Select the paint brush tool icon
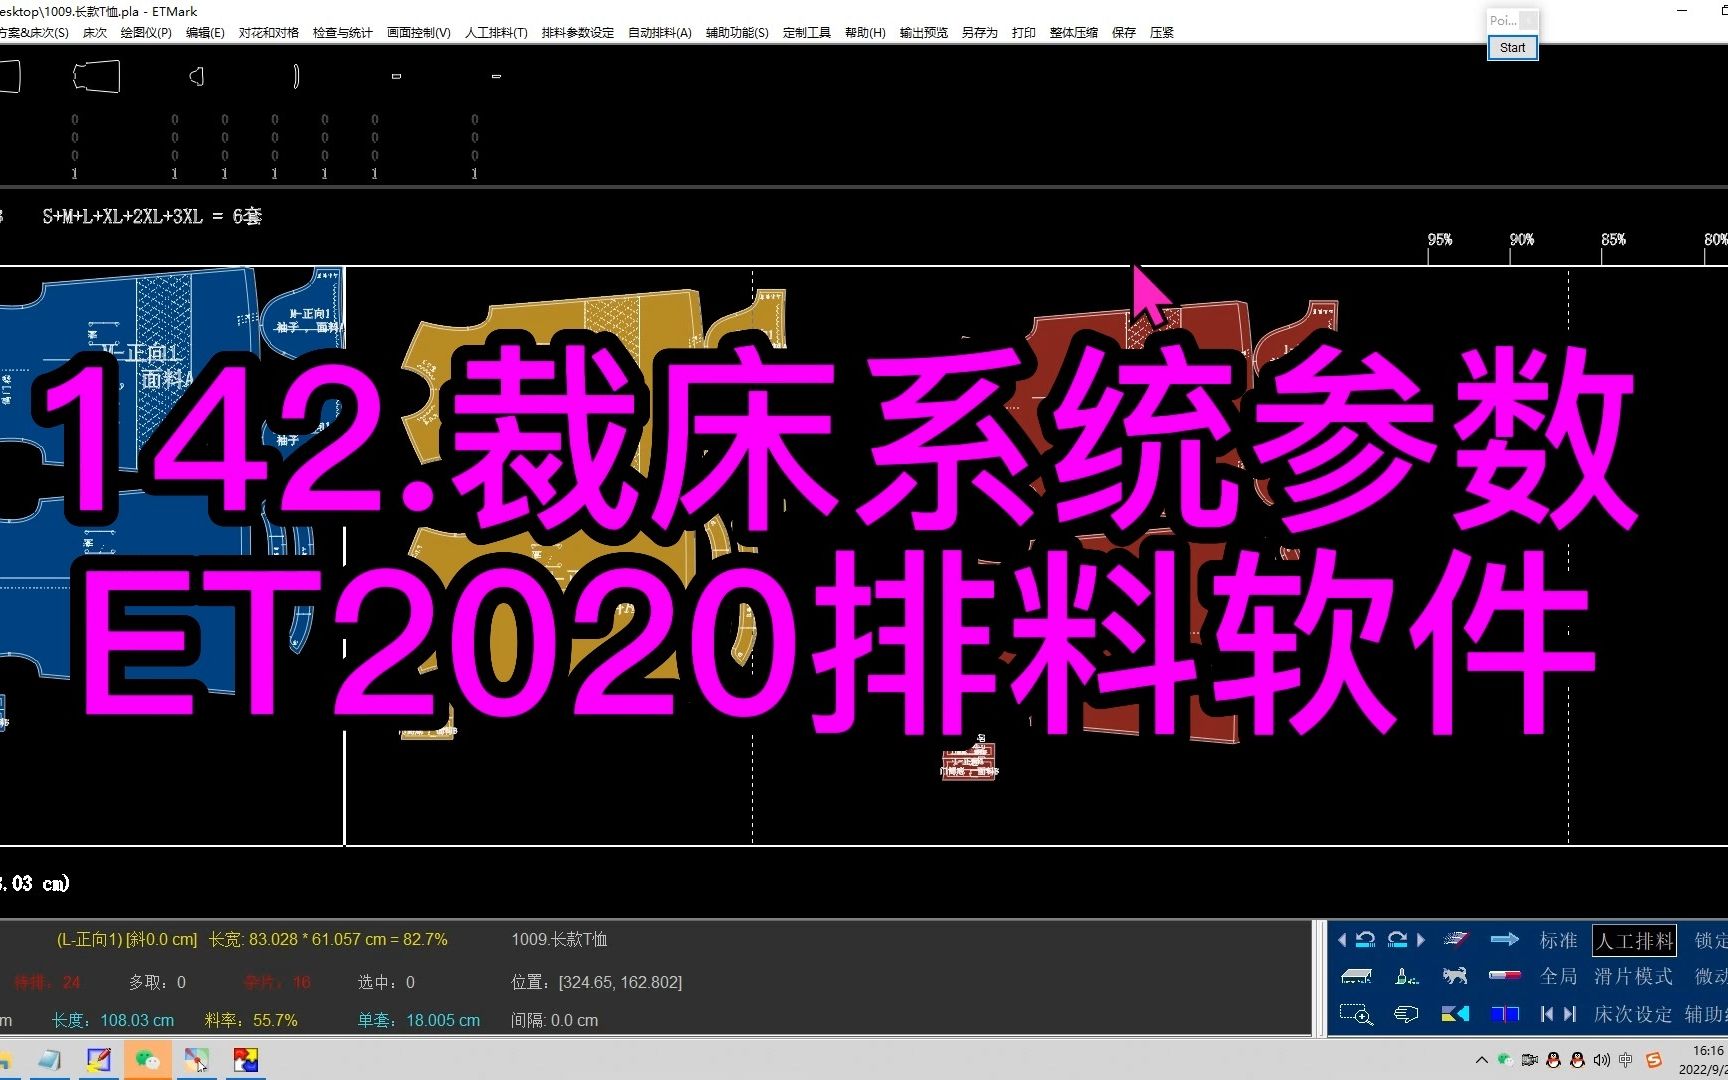Viewport: 1728px width, 1080px height. (x=1407, y=976)
